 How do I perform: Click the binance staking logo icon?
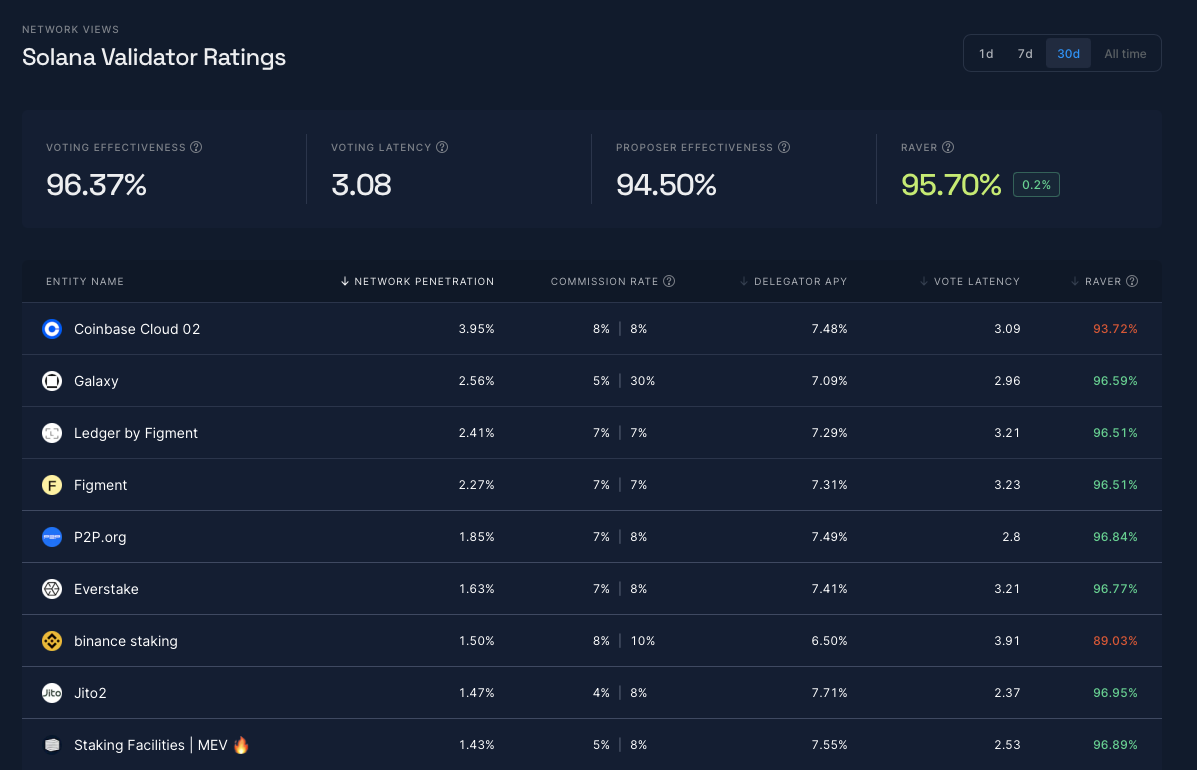click(x=52, y=641)
